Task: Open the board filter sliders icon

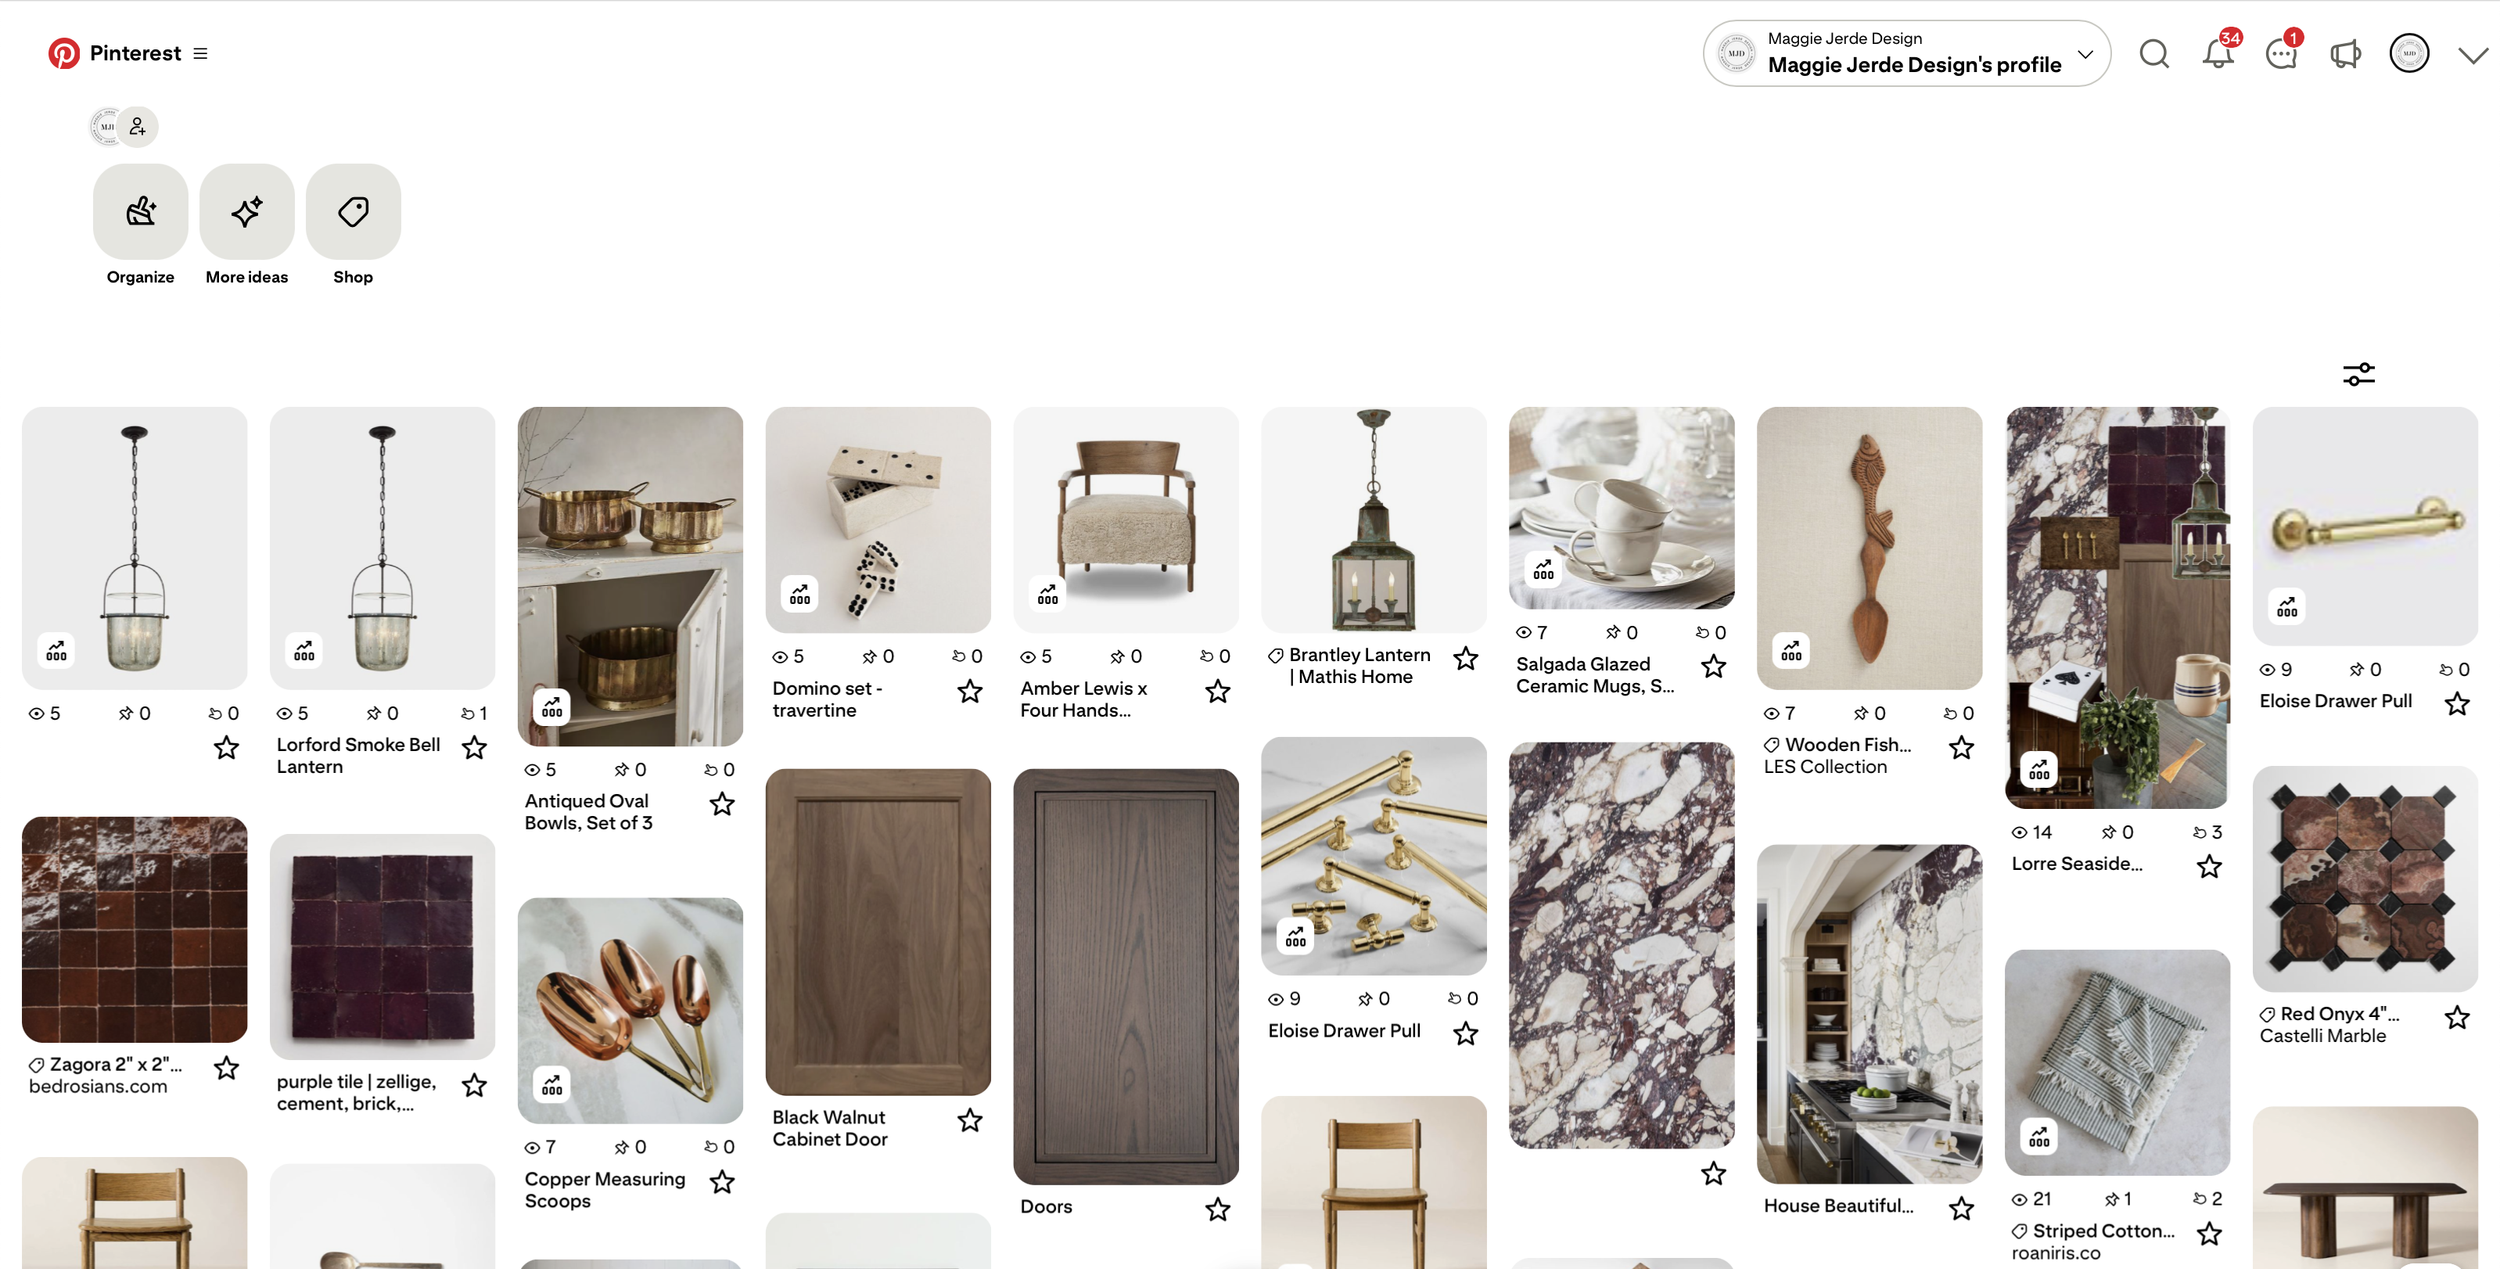Action: coord(2359,374)
